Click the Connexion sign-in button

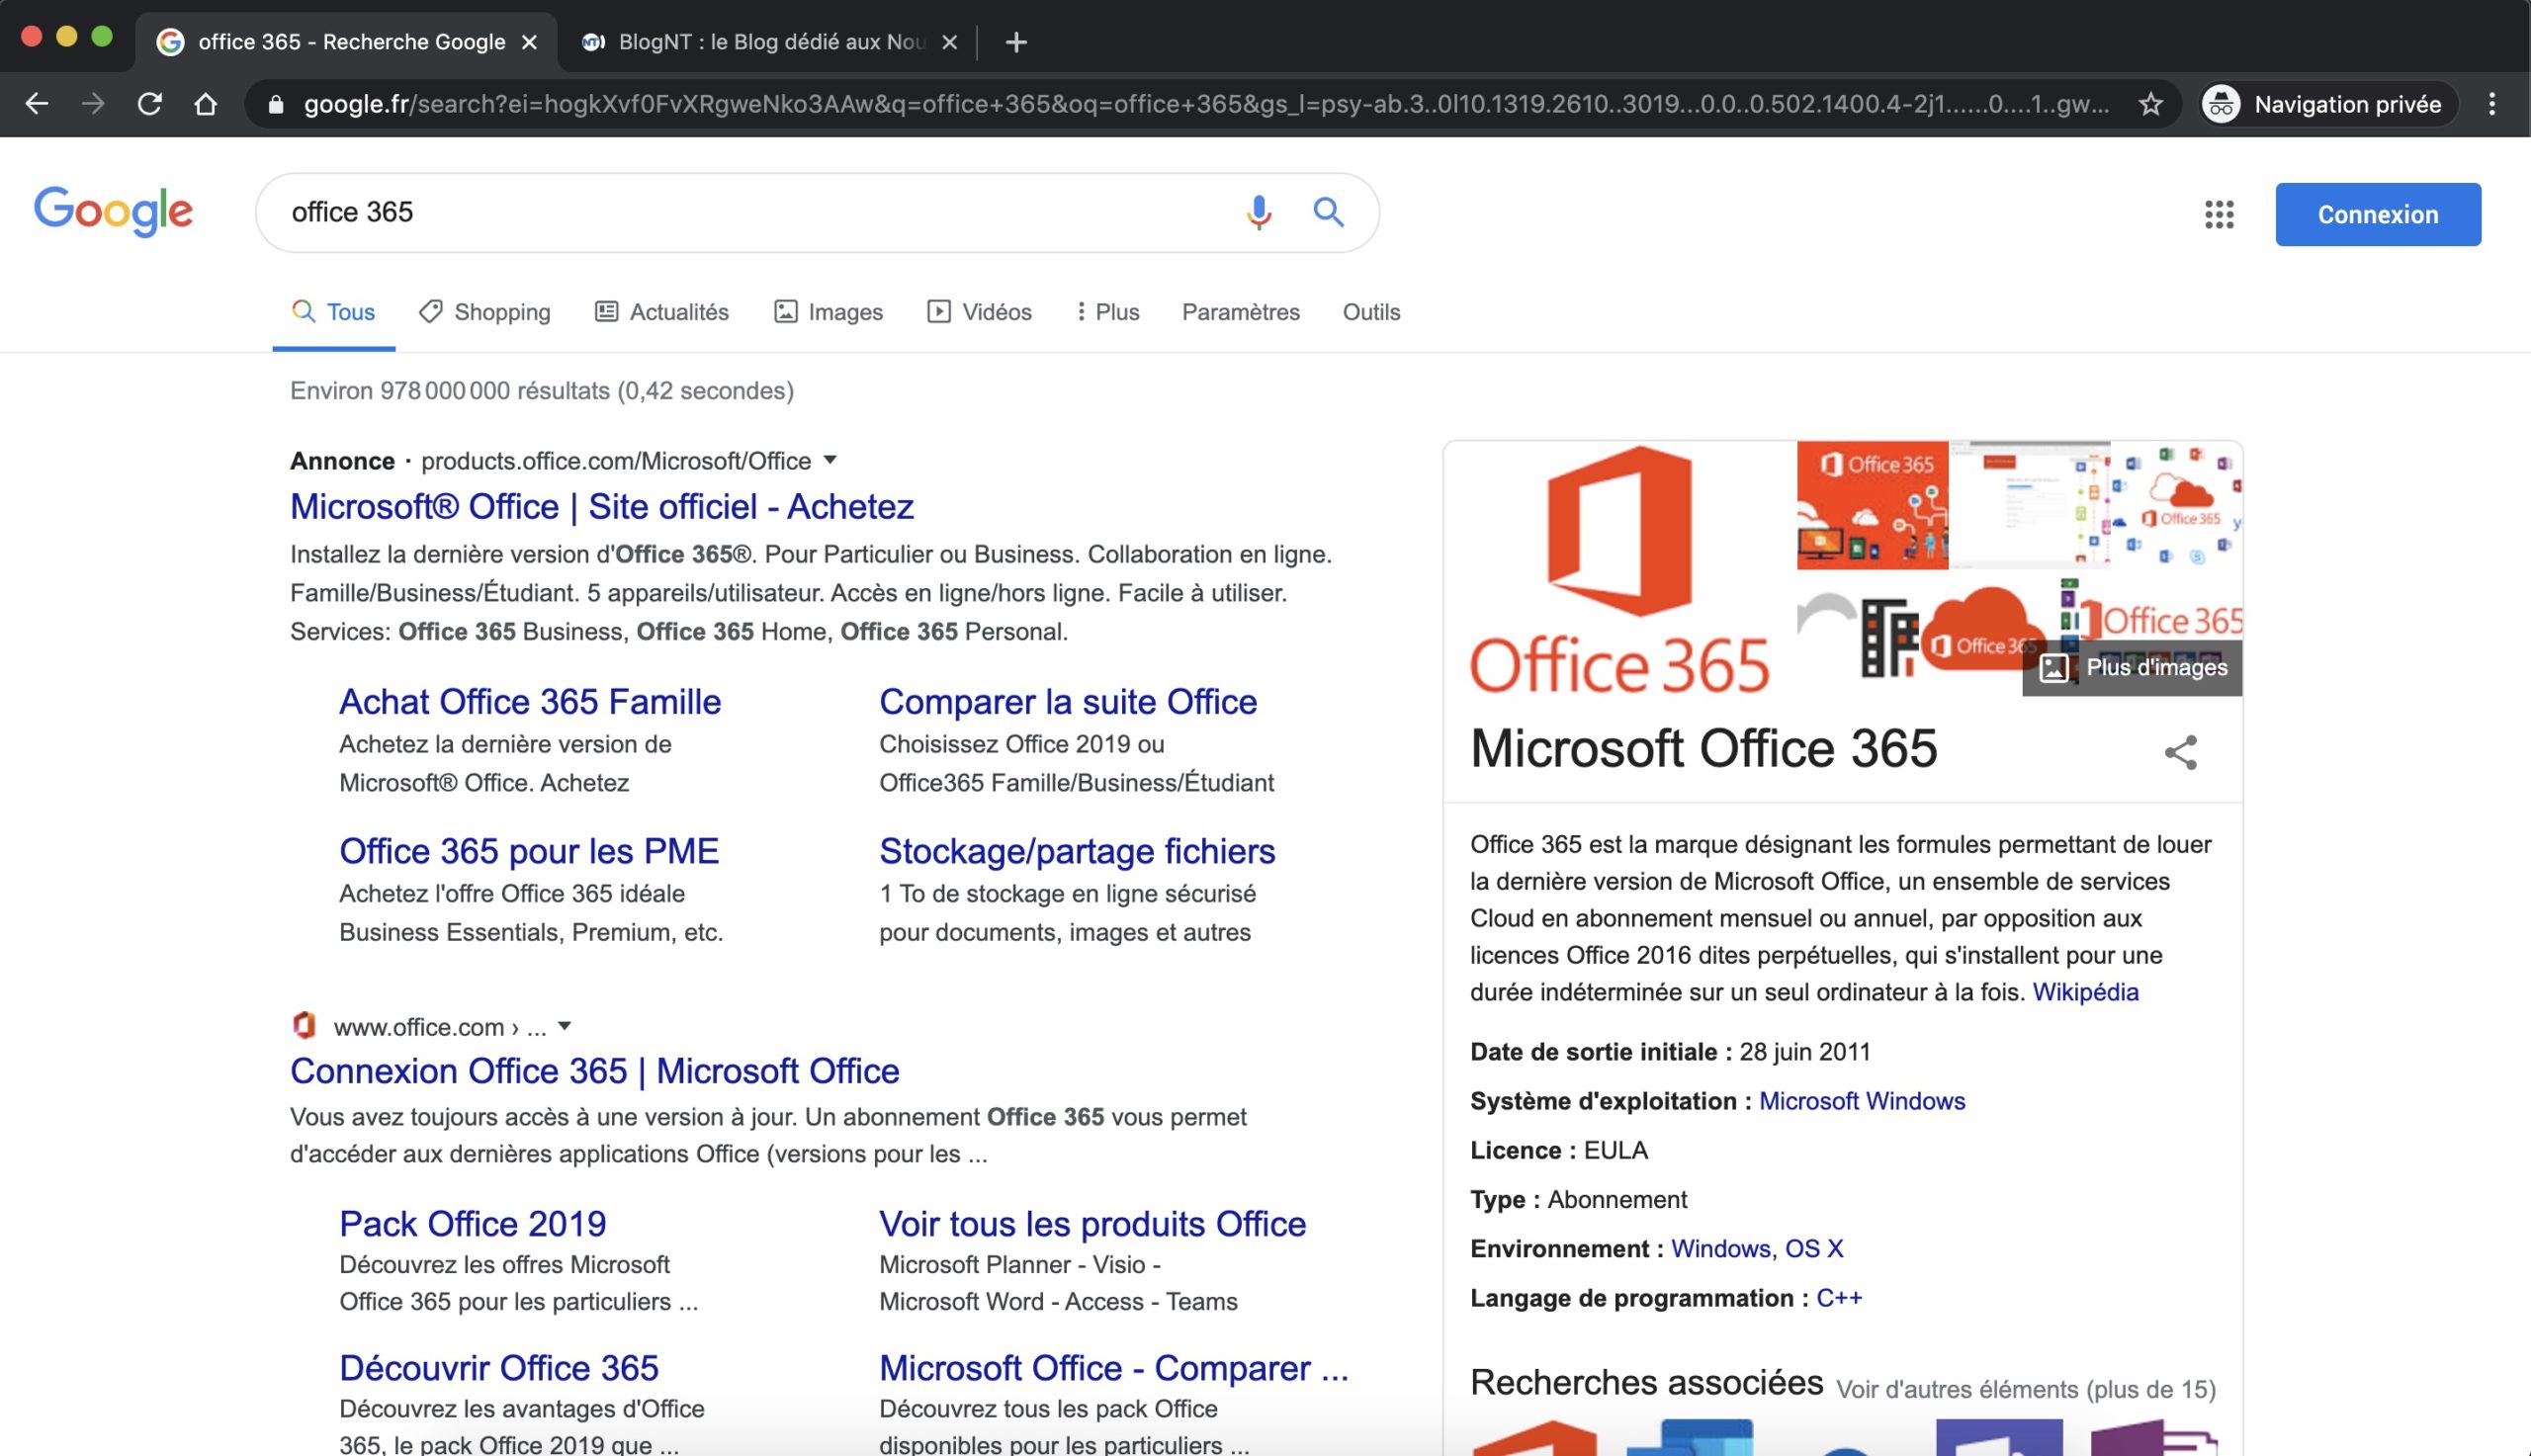coord(2377,214)
